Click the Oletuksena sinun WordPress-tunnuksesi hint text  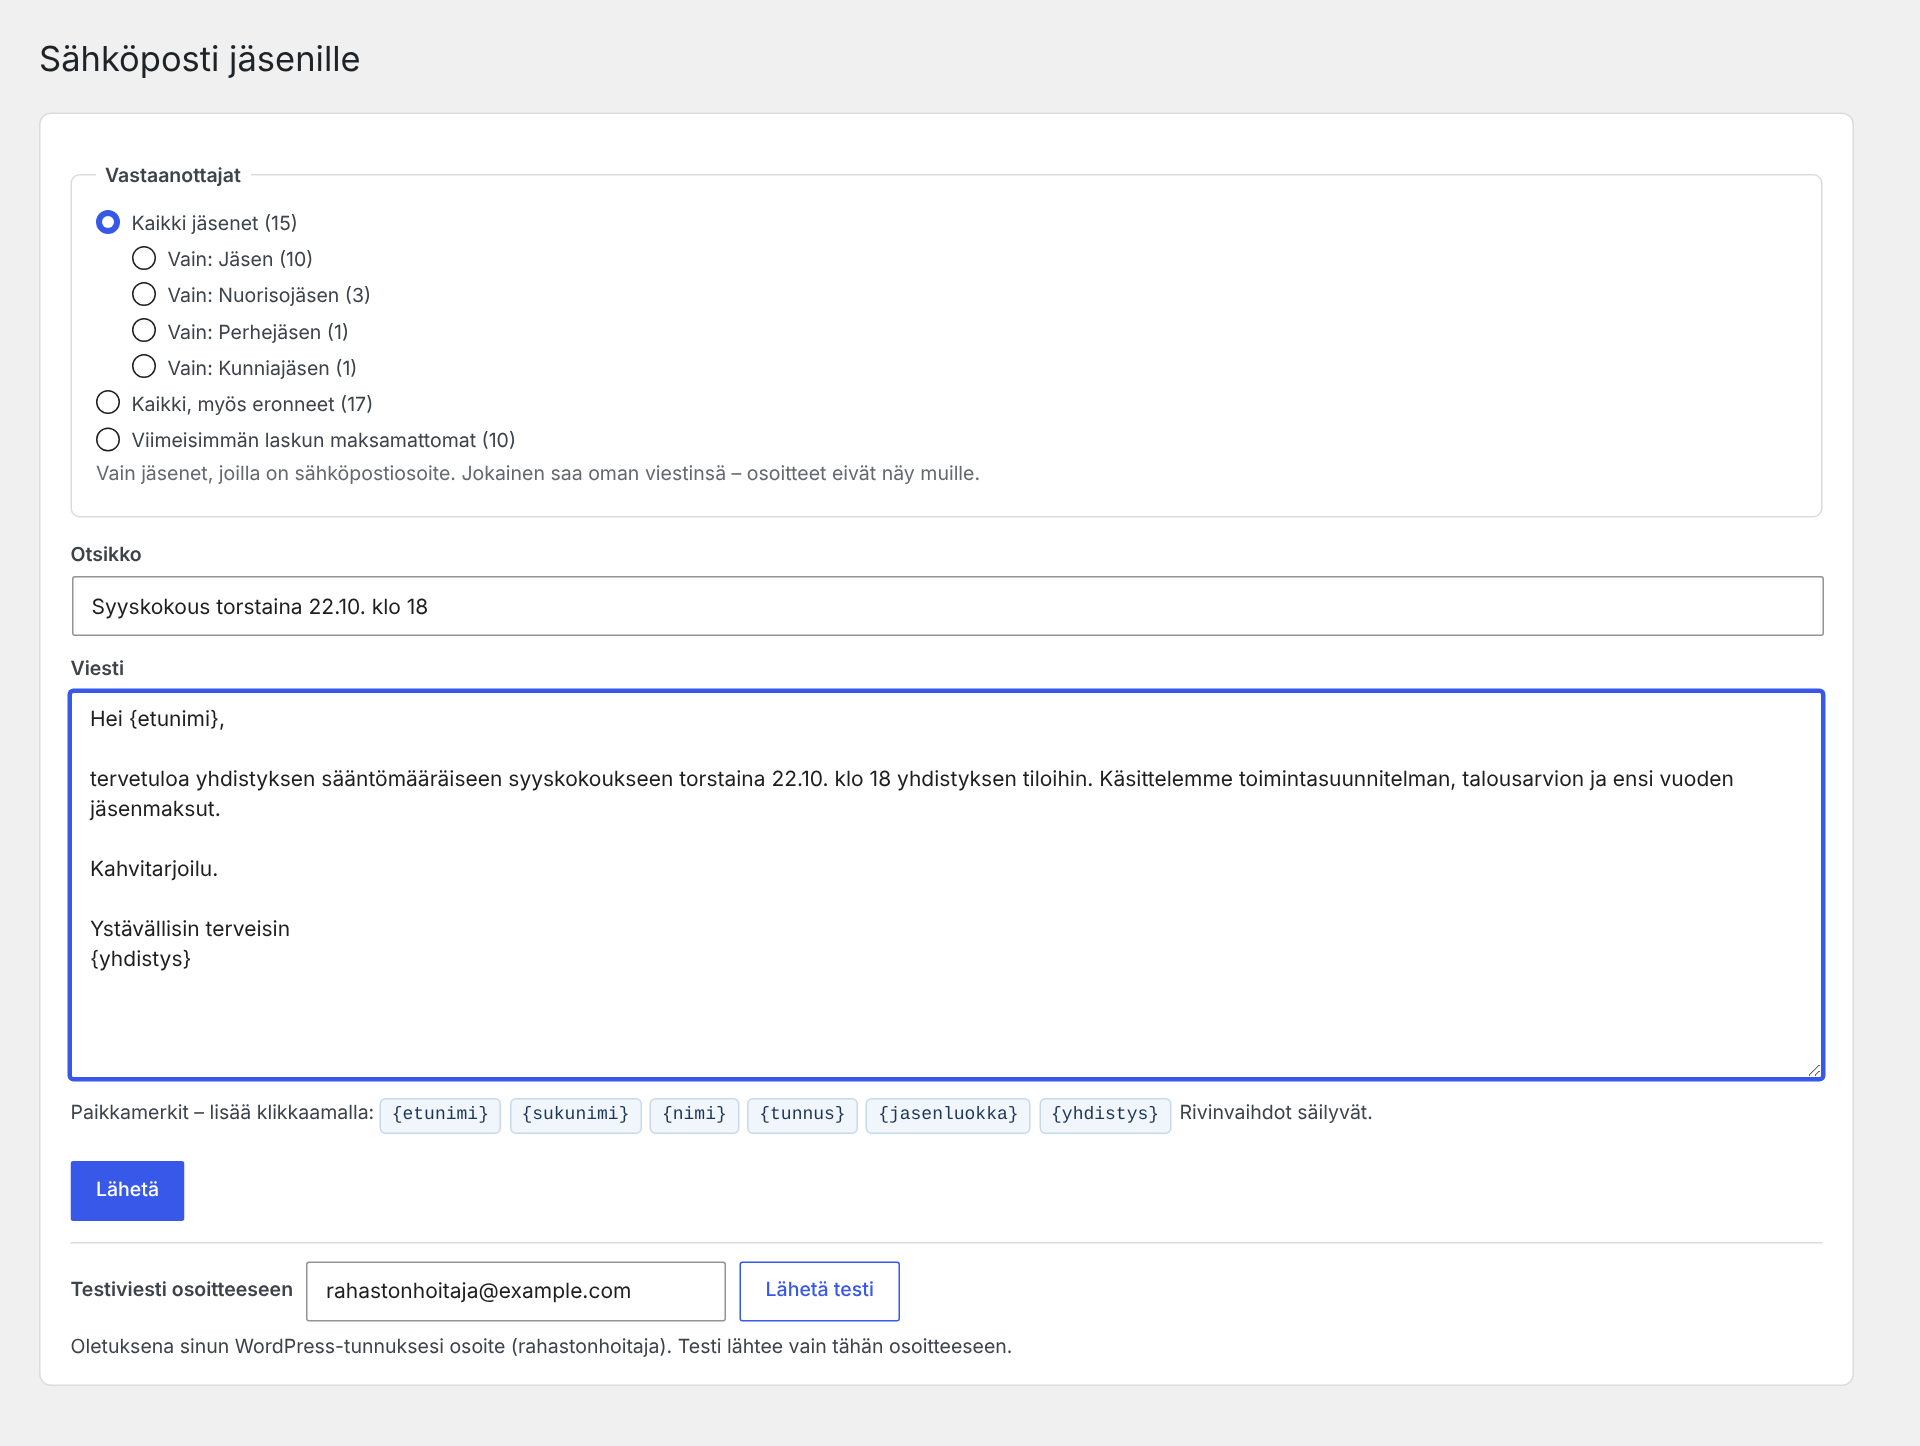[x=541, y=1347]
